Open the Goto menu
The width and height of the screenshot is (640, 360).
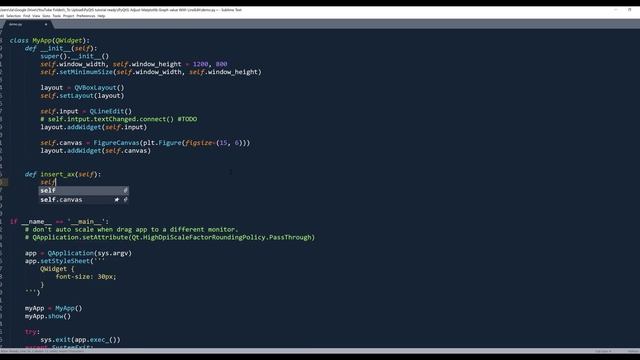pos(46,16)
